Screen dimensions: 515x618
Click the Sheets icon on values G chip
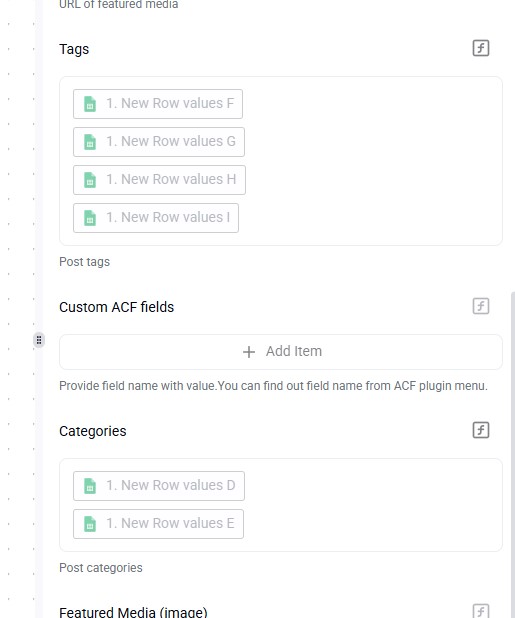tap(90, 142)
